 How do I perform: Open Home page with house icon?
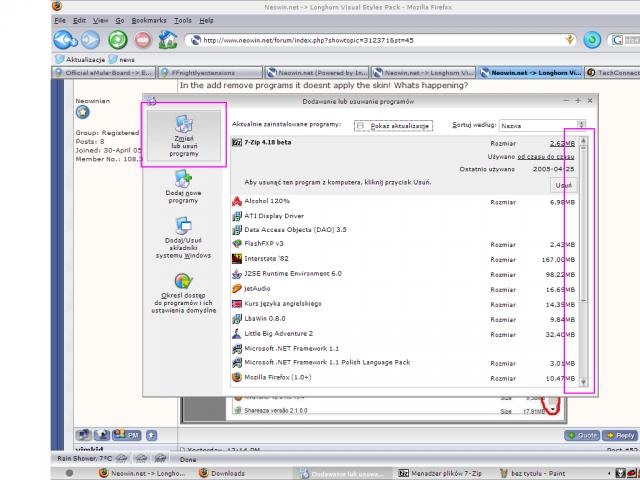click(168, 40)
